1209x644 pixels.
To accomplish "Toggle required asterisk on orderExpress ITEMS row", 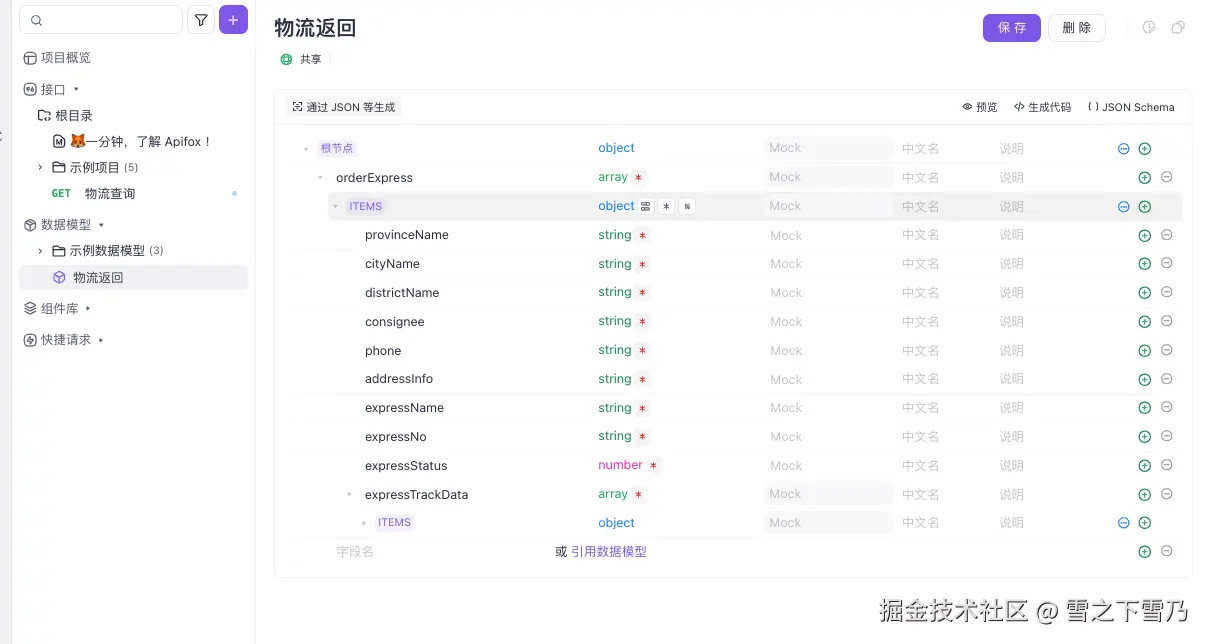I will (x=666, y=206).
